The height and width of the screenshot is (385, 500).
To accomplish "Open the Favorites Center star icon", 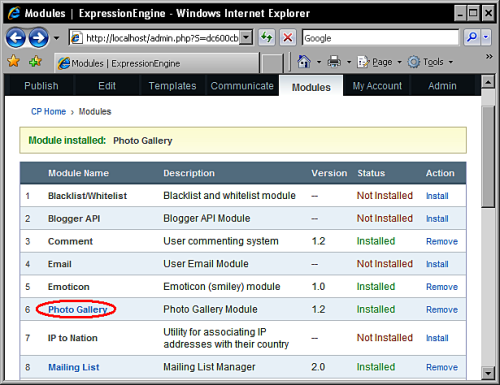I will coord(14,61).
